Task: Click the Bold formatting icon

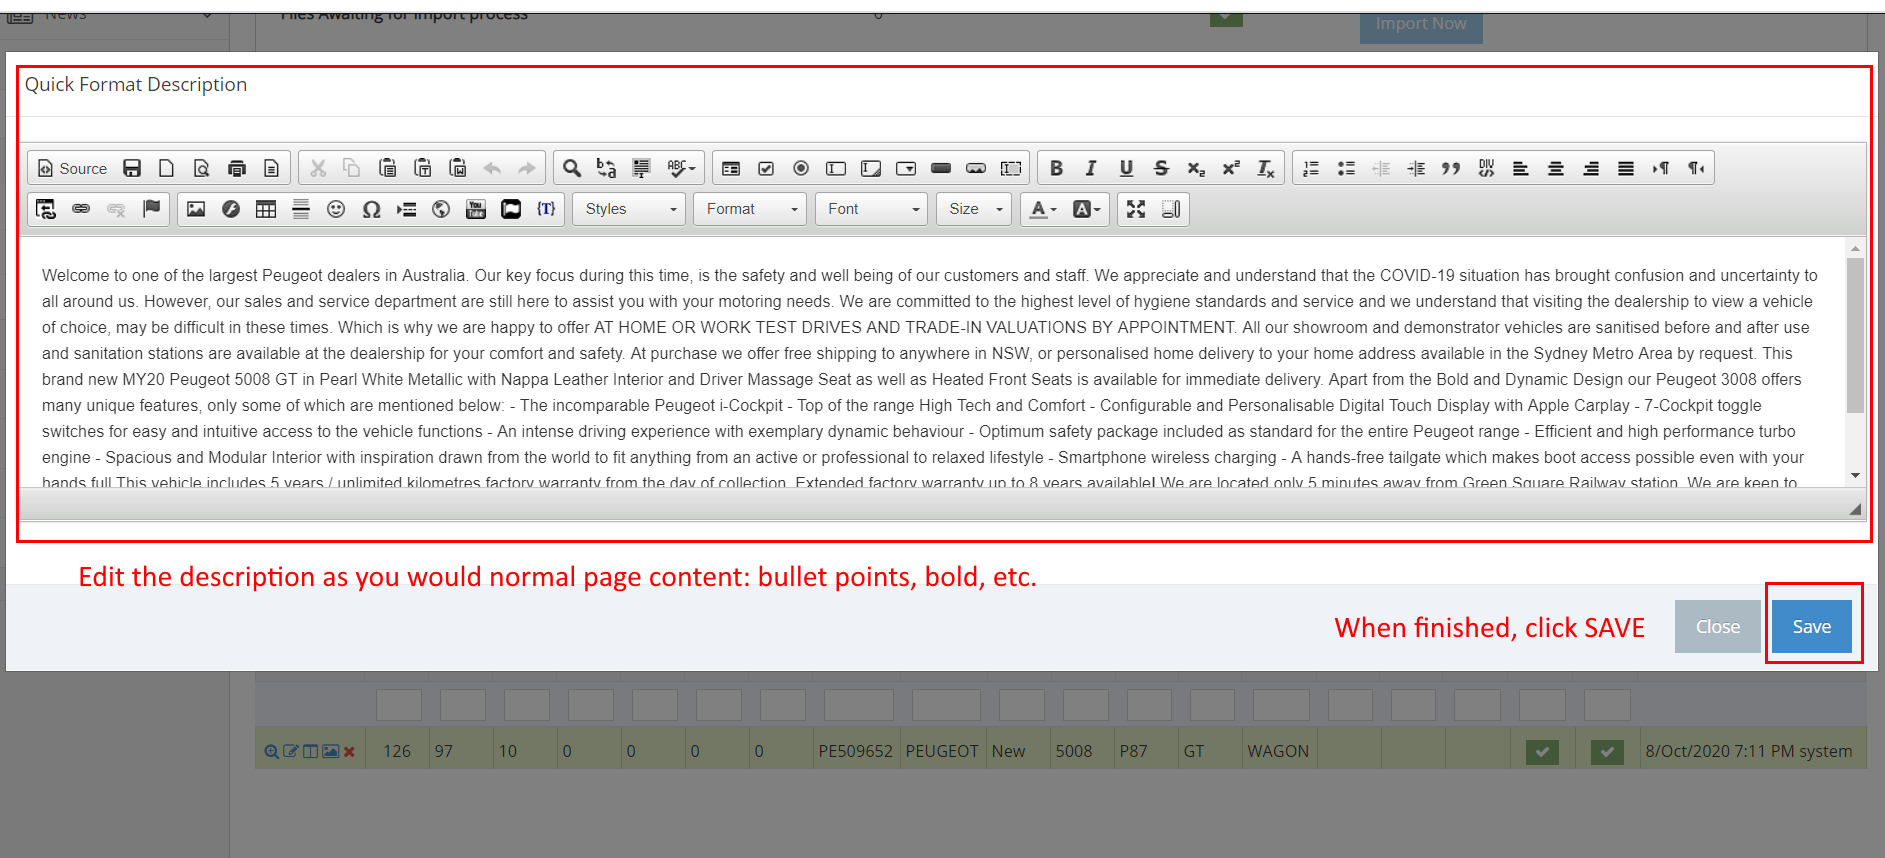Action: 1056,168
